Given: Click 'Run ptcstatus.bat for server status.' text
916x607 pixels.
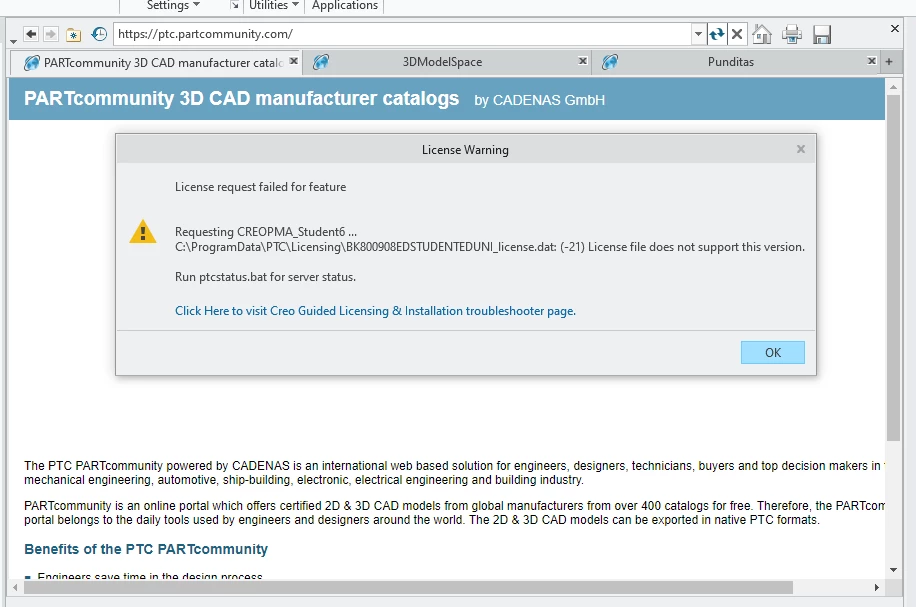Looking at the screenshot, I should 265,277.
